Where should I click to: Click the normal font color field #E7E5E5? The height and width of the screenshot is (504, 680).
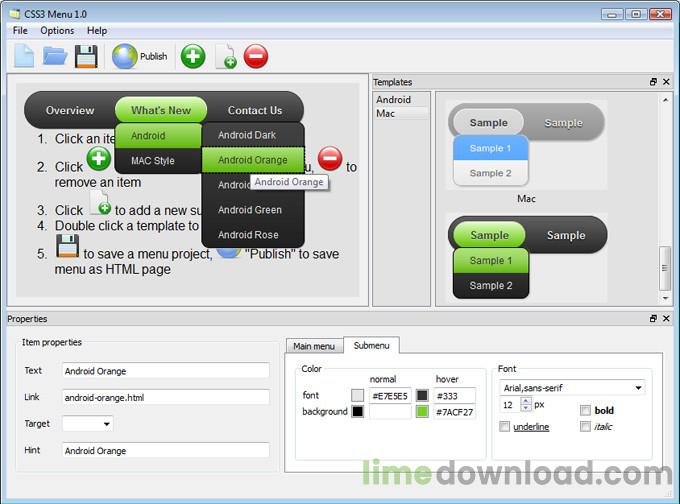pyautogui.click(x=390, y=396)
